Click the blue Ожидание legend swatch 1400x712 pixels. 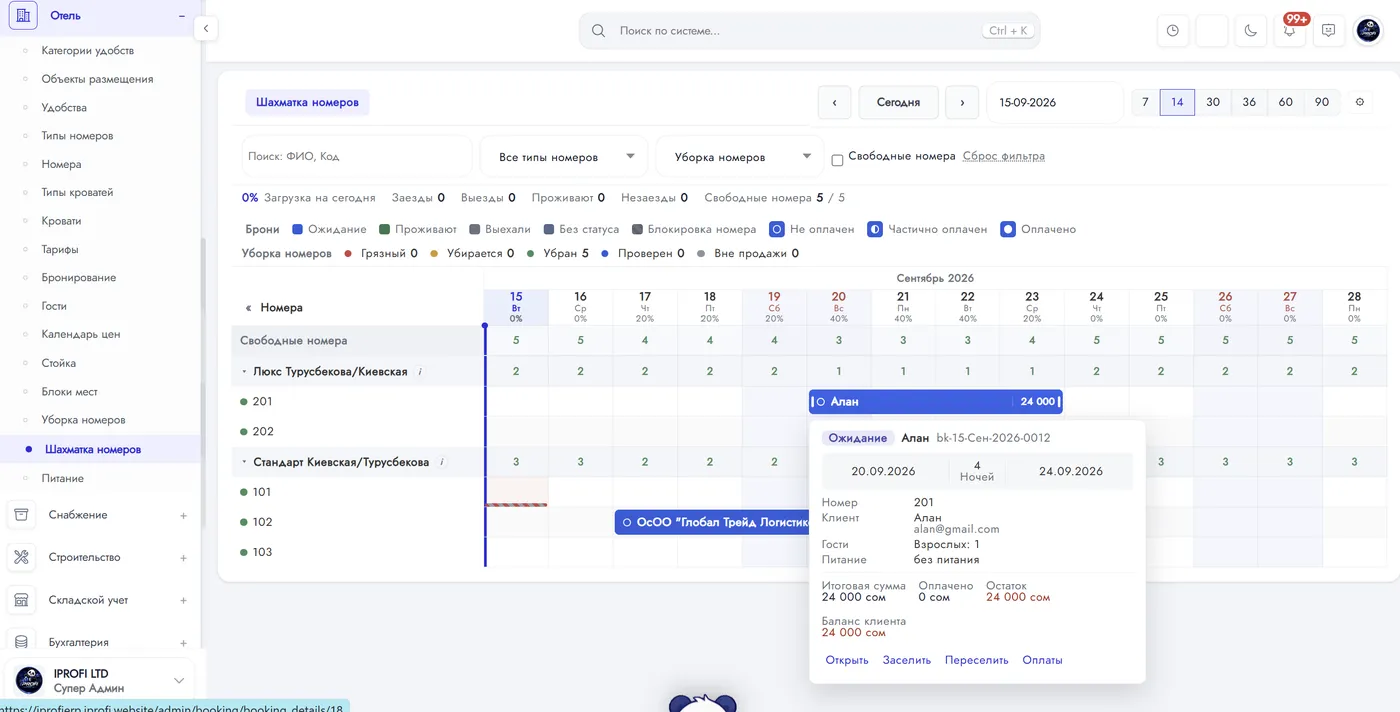298,229
